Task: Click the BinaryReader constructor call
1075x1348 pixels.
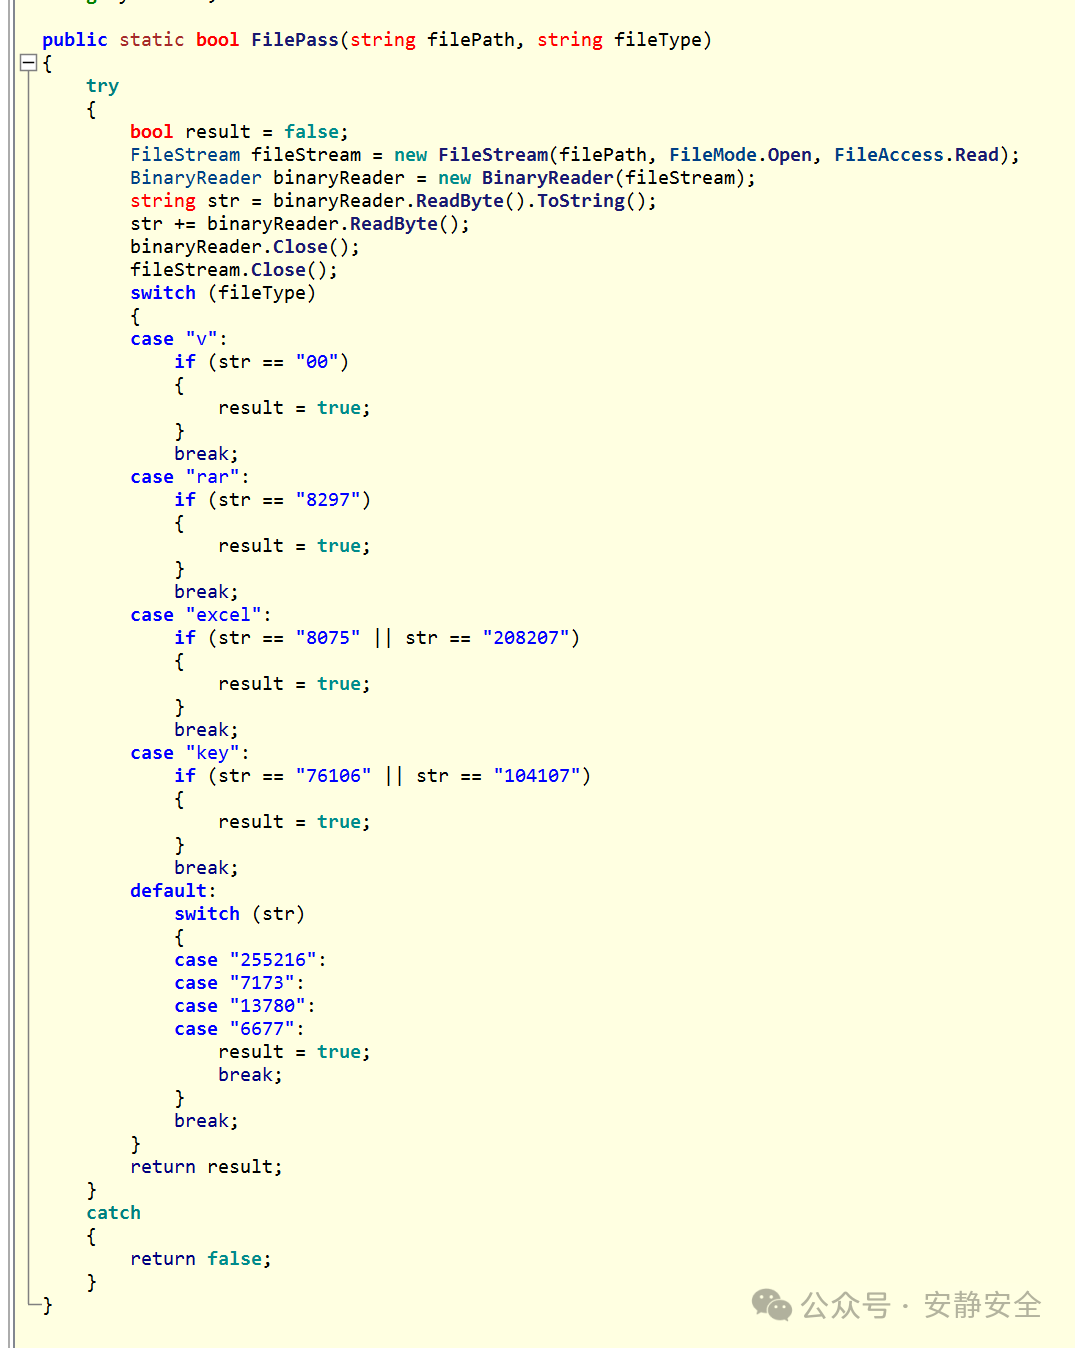Action: point(548,177)
